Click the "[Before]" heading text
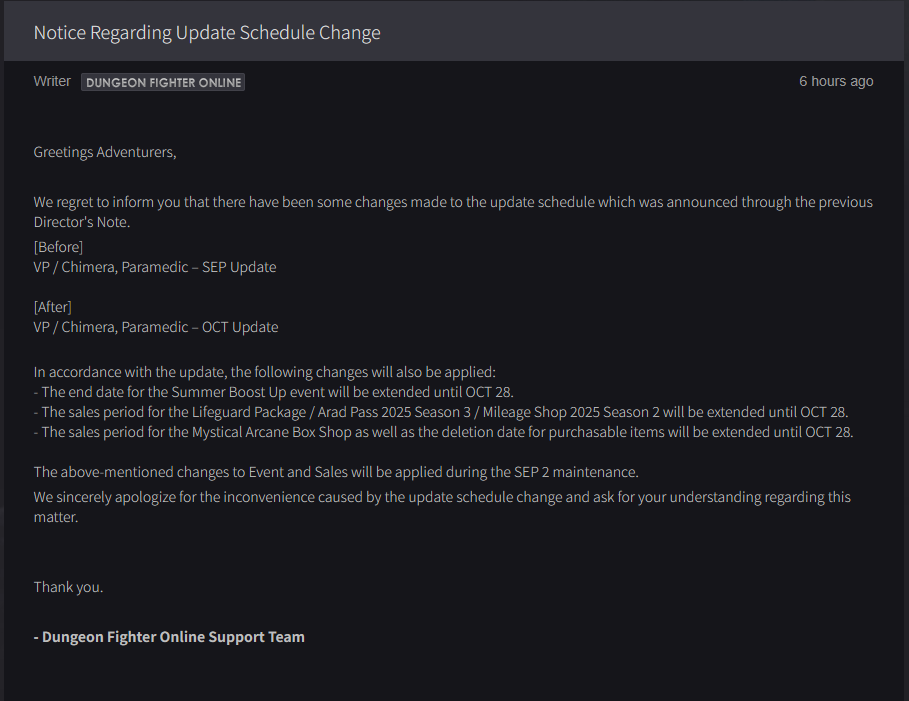 point(58,247)
